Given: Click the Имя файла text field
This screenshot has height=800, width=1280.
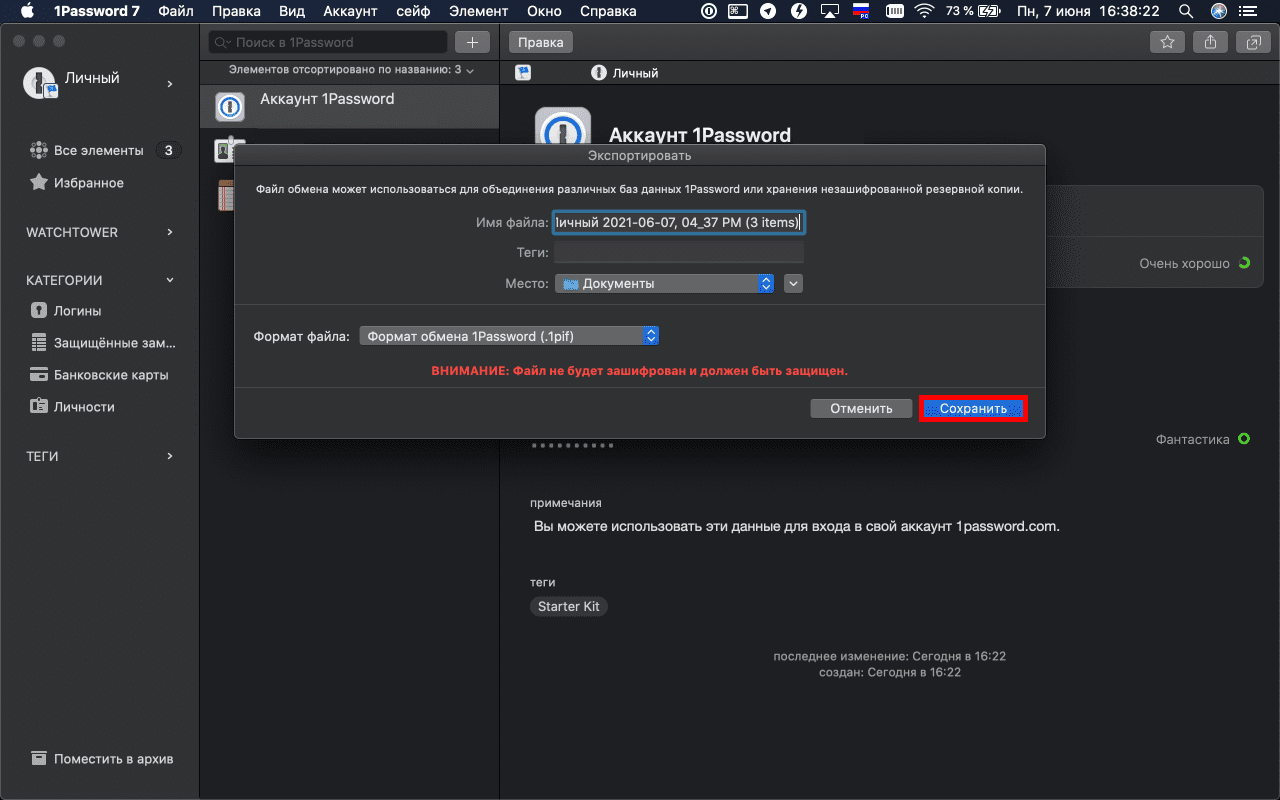Looking at the screenshot, I should click(x=679, y=223).
